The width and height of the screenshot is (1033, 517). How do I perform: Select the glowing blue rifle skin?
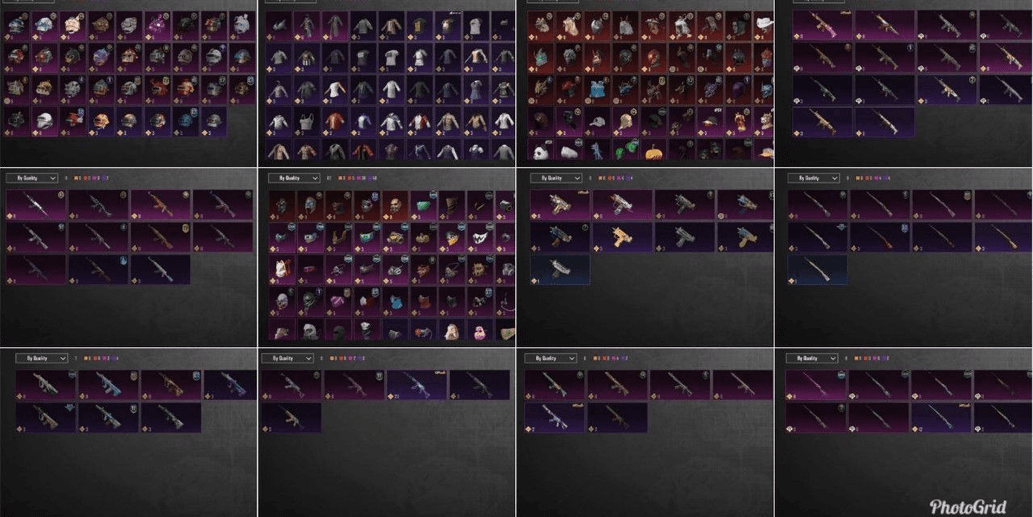tap(416, 385)
